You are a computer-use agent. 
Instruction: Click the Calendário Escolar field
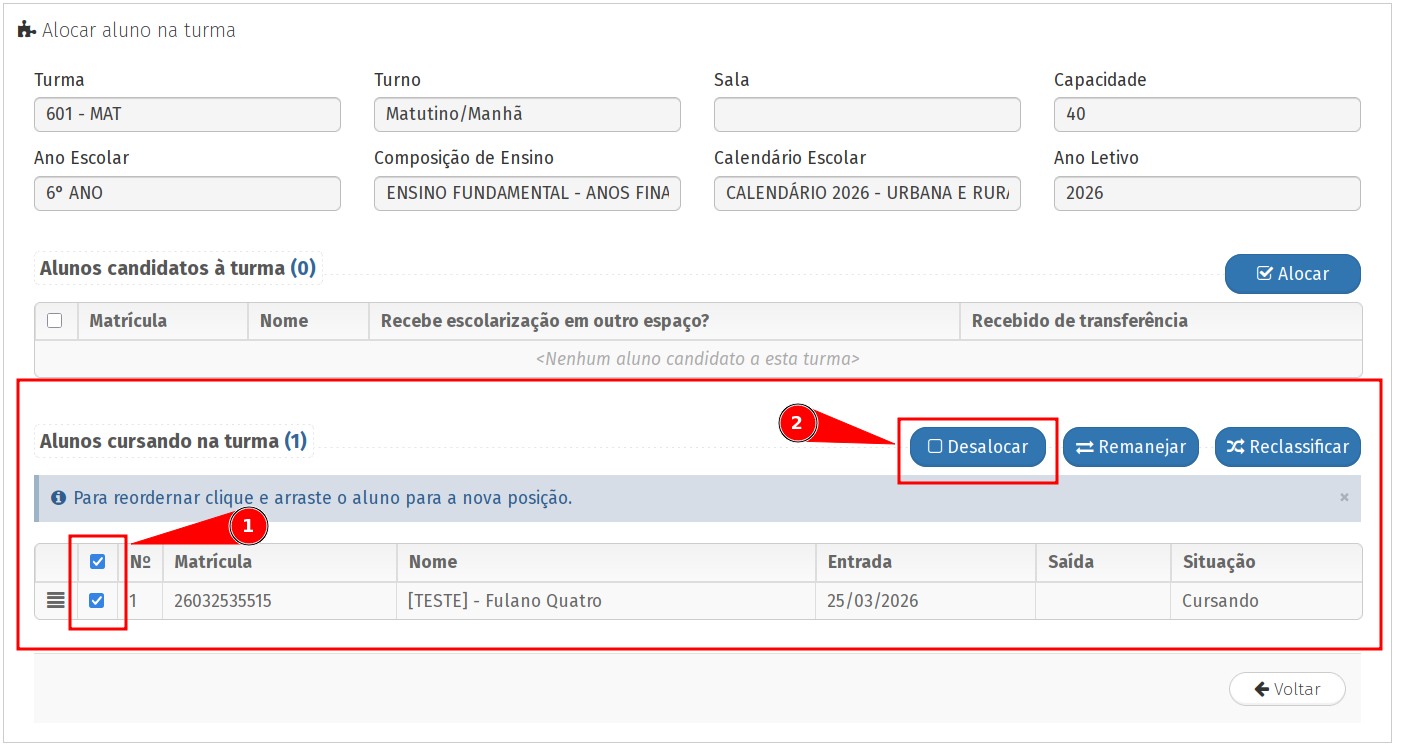pos(867,193)
